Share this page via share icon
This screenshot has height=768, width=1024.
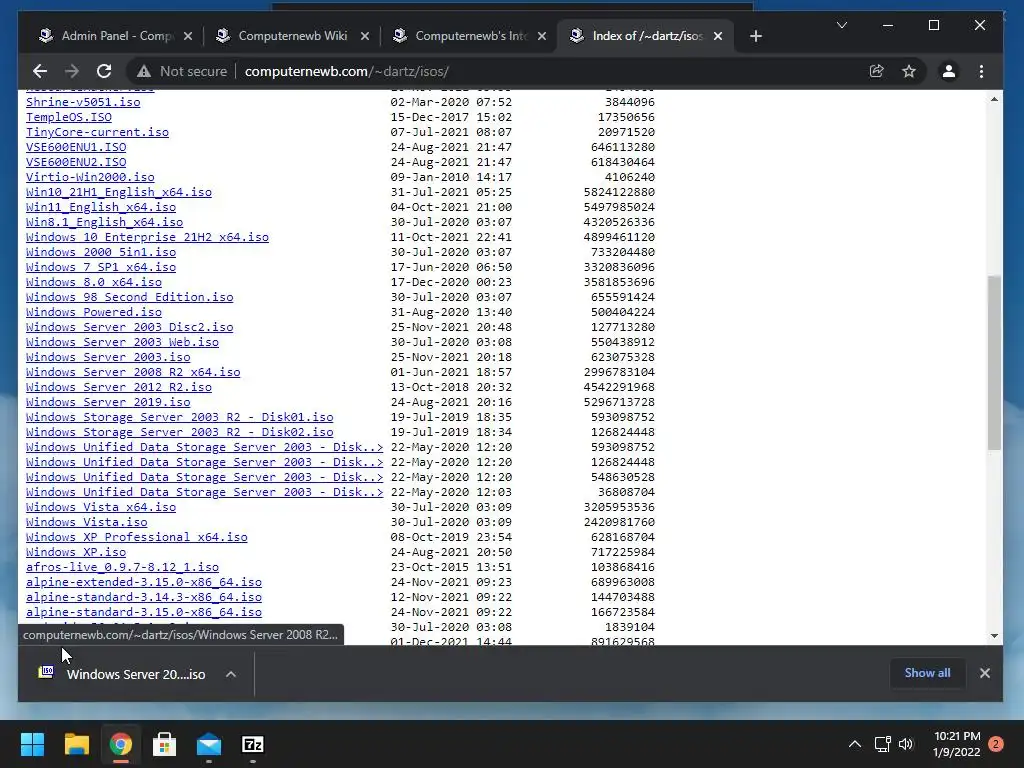[876, 71]
